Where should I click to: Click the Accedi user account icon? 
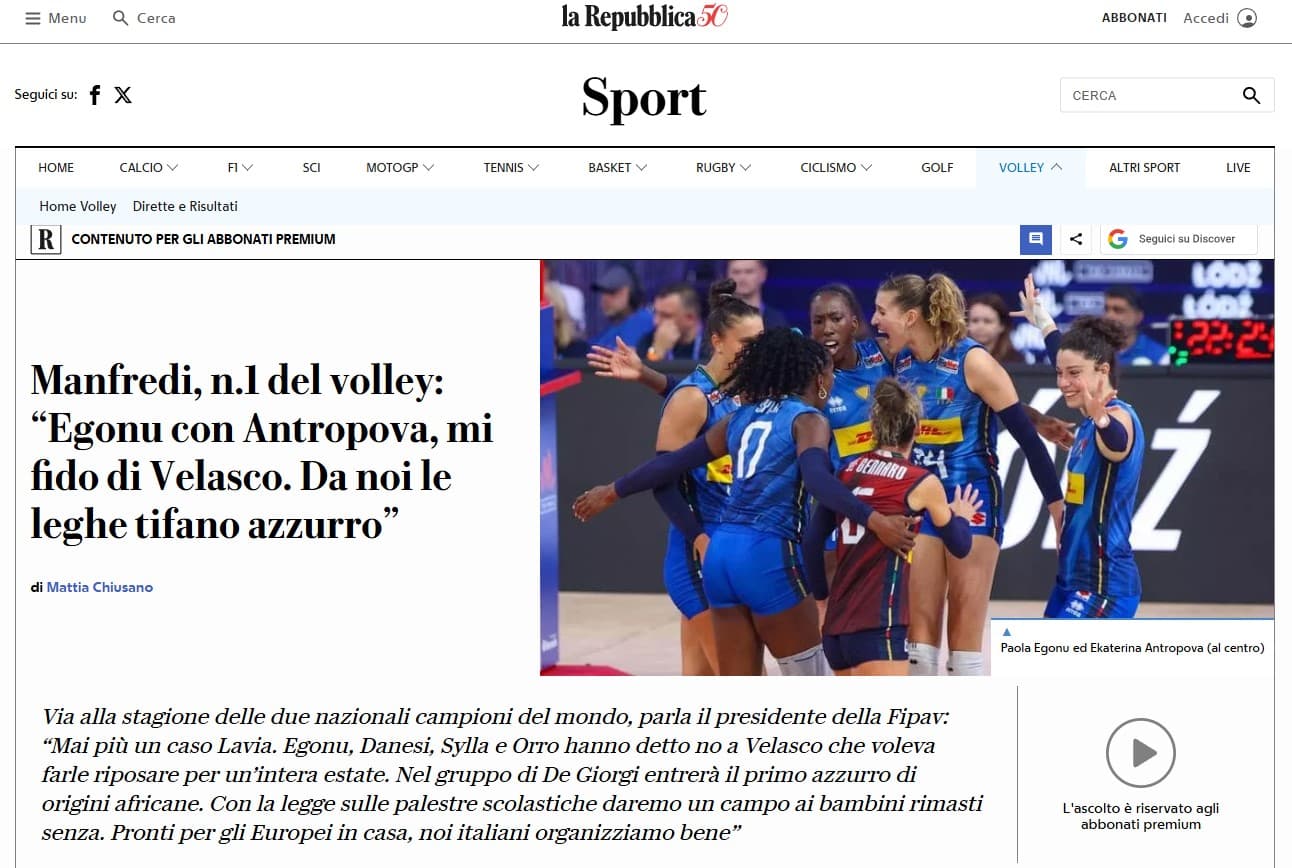(1246, 18)
